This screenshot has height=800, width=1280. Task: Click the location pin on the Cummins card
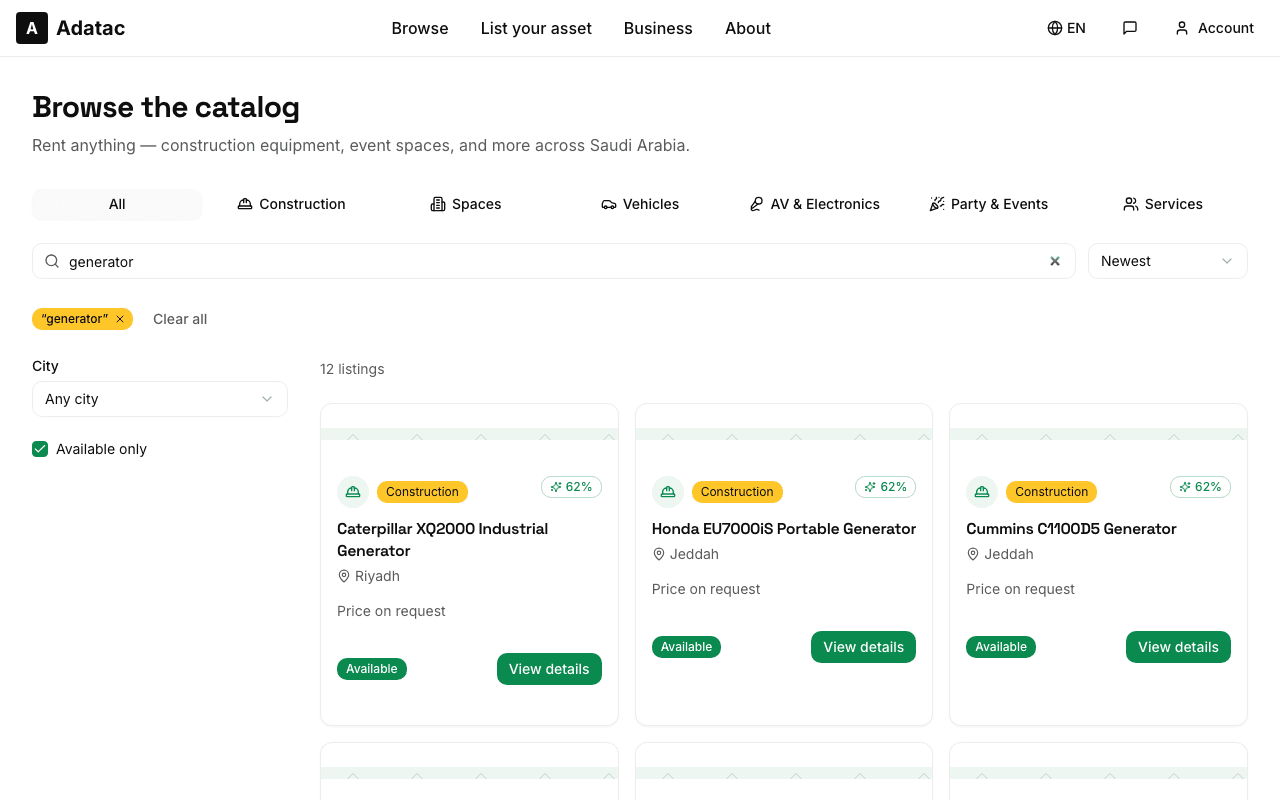973,554
